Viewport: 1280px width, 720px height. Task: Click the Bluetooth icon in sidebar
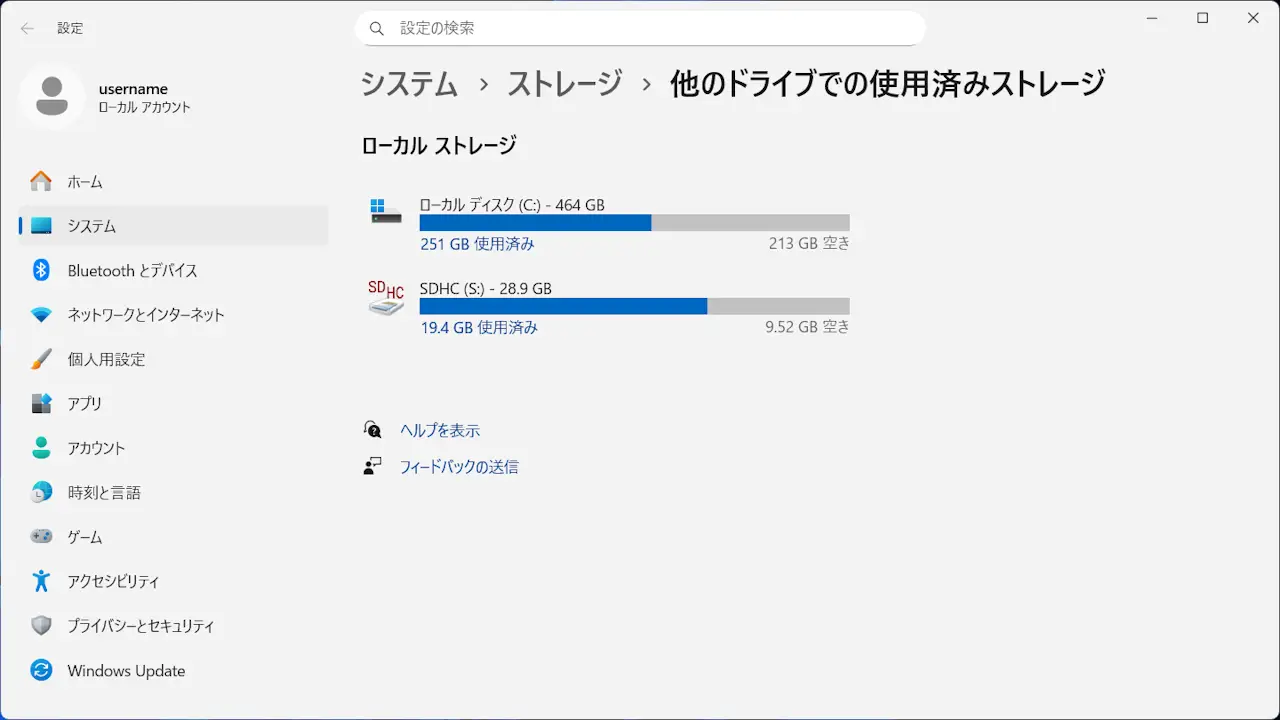(x=41, y=270)
